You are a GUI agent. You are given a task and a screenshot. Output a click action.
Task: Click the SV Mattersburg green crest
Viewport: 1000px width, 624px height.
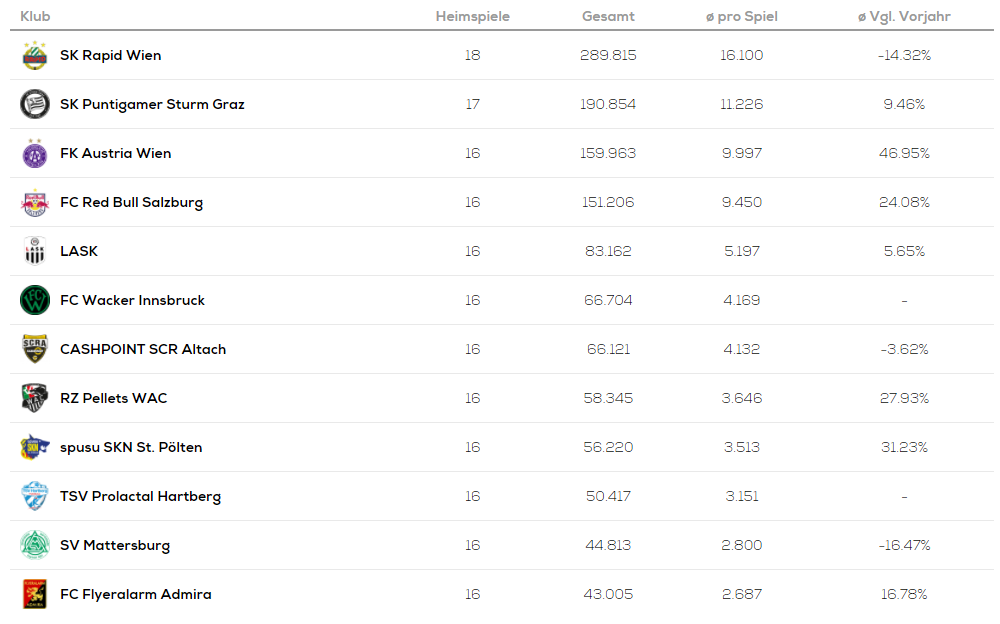pyautogui.click(x=35, y=545)
